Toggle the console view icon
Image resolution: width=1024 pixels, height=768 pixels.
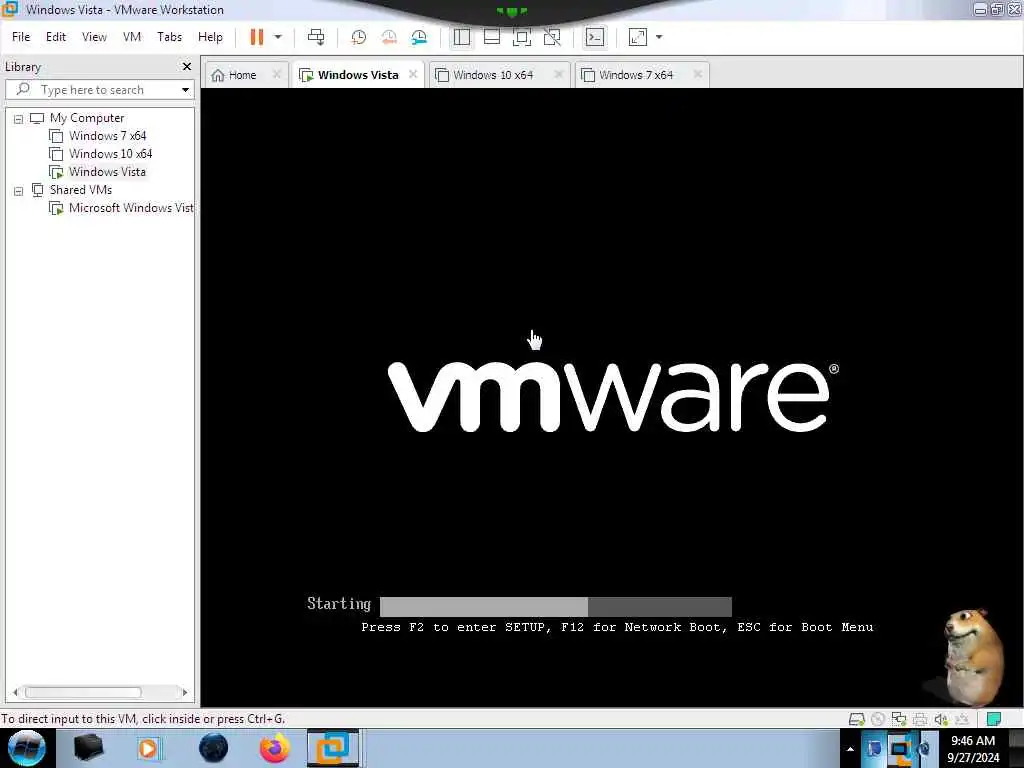pos(595,37)
